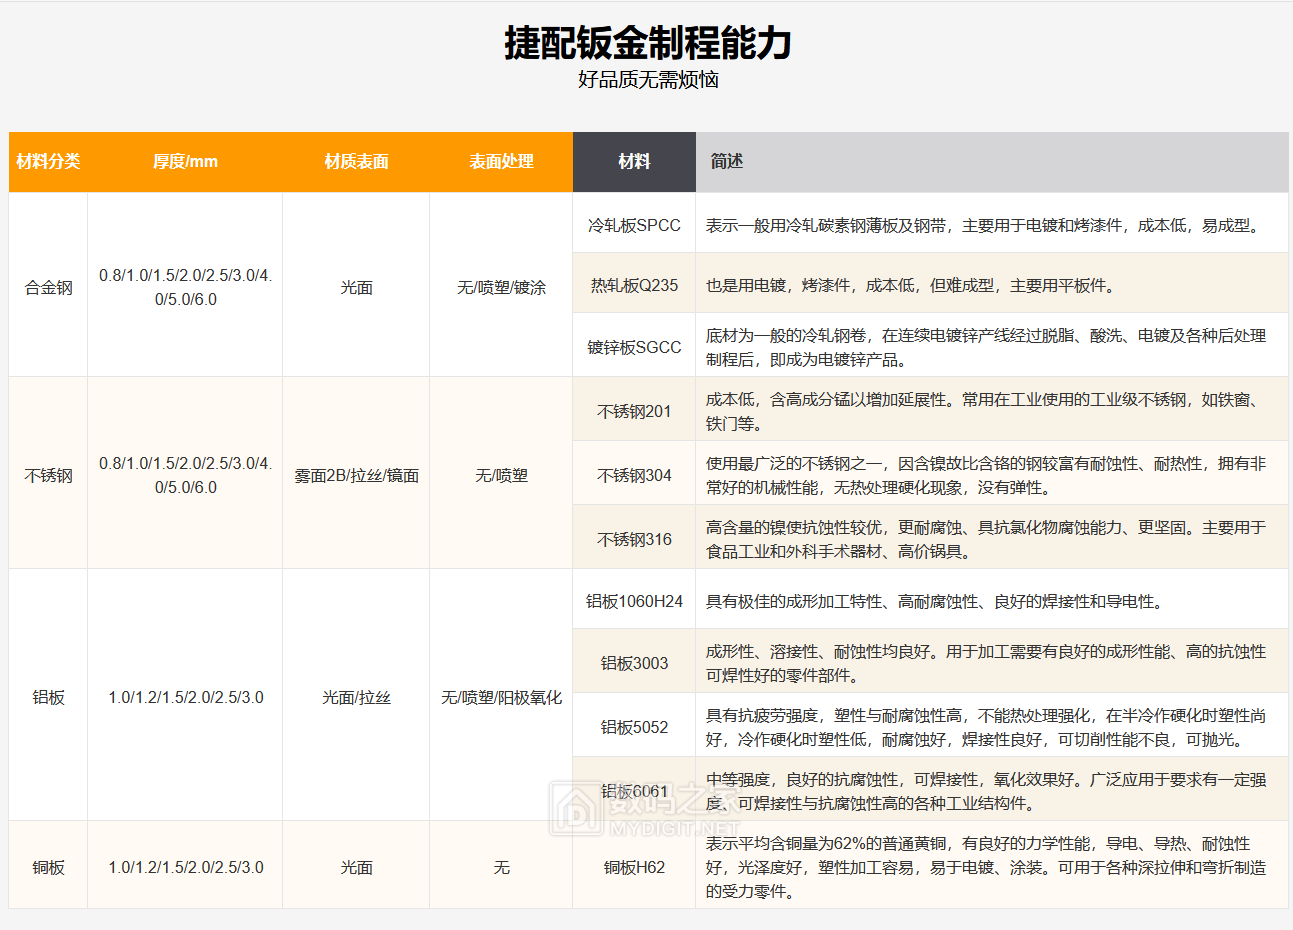Click the 铜板 thickness 1.0/1.2/1.5/2.0/2.5/3.0 cell

(185, 867)
